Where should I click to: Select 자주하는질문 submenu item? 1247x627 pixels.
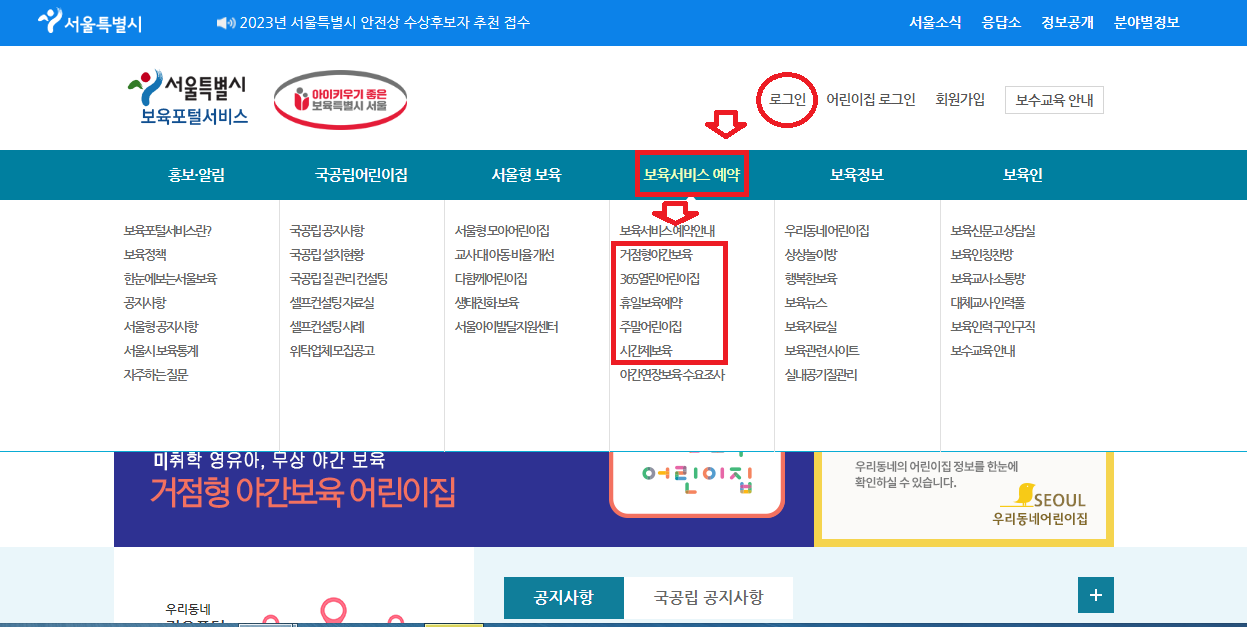tap(156, 375)
